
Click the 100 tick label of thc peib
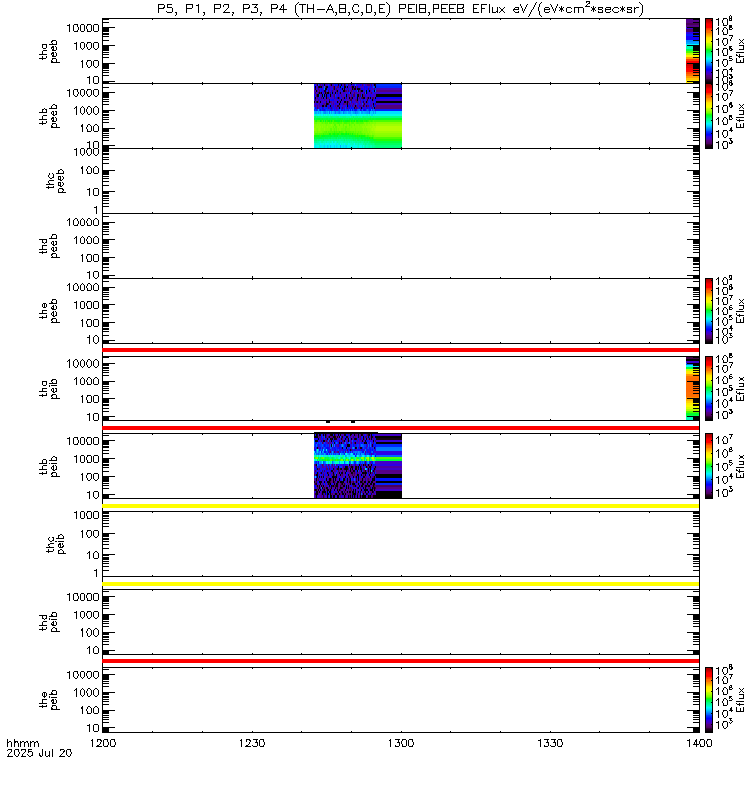pyautogui.click(x=90, y=534)
